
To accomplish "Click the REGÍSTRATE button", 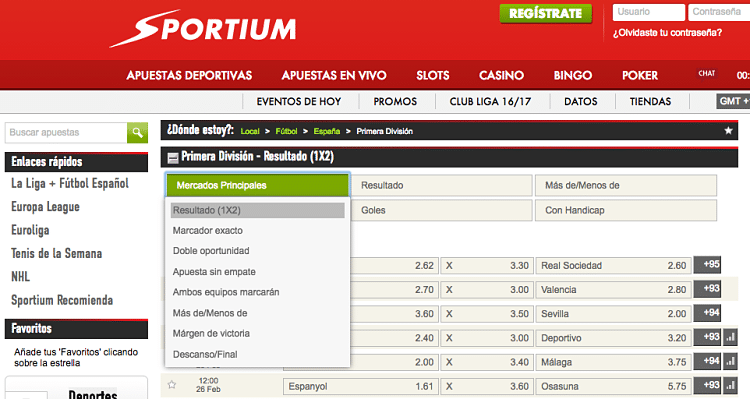I will point(545,13).
